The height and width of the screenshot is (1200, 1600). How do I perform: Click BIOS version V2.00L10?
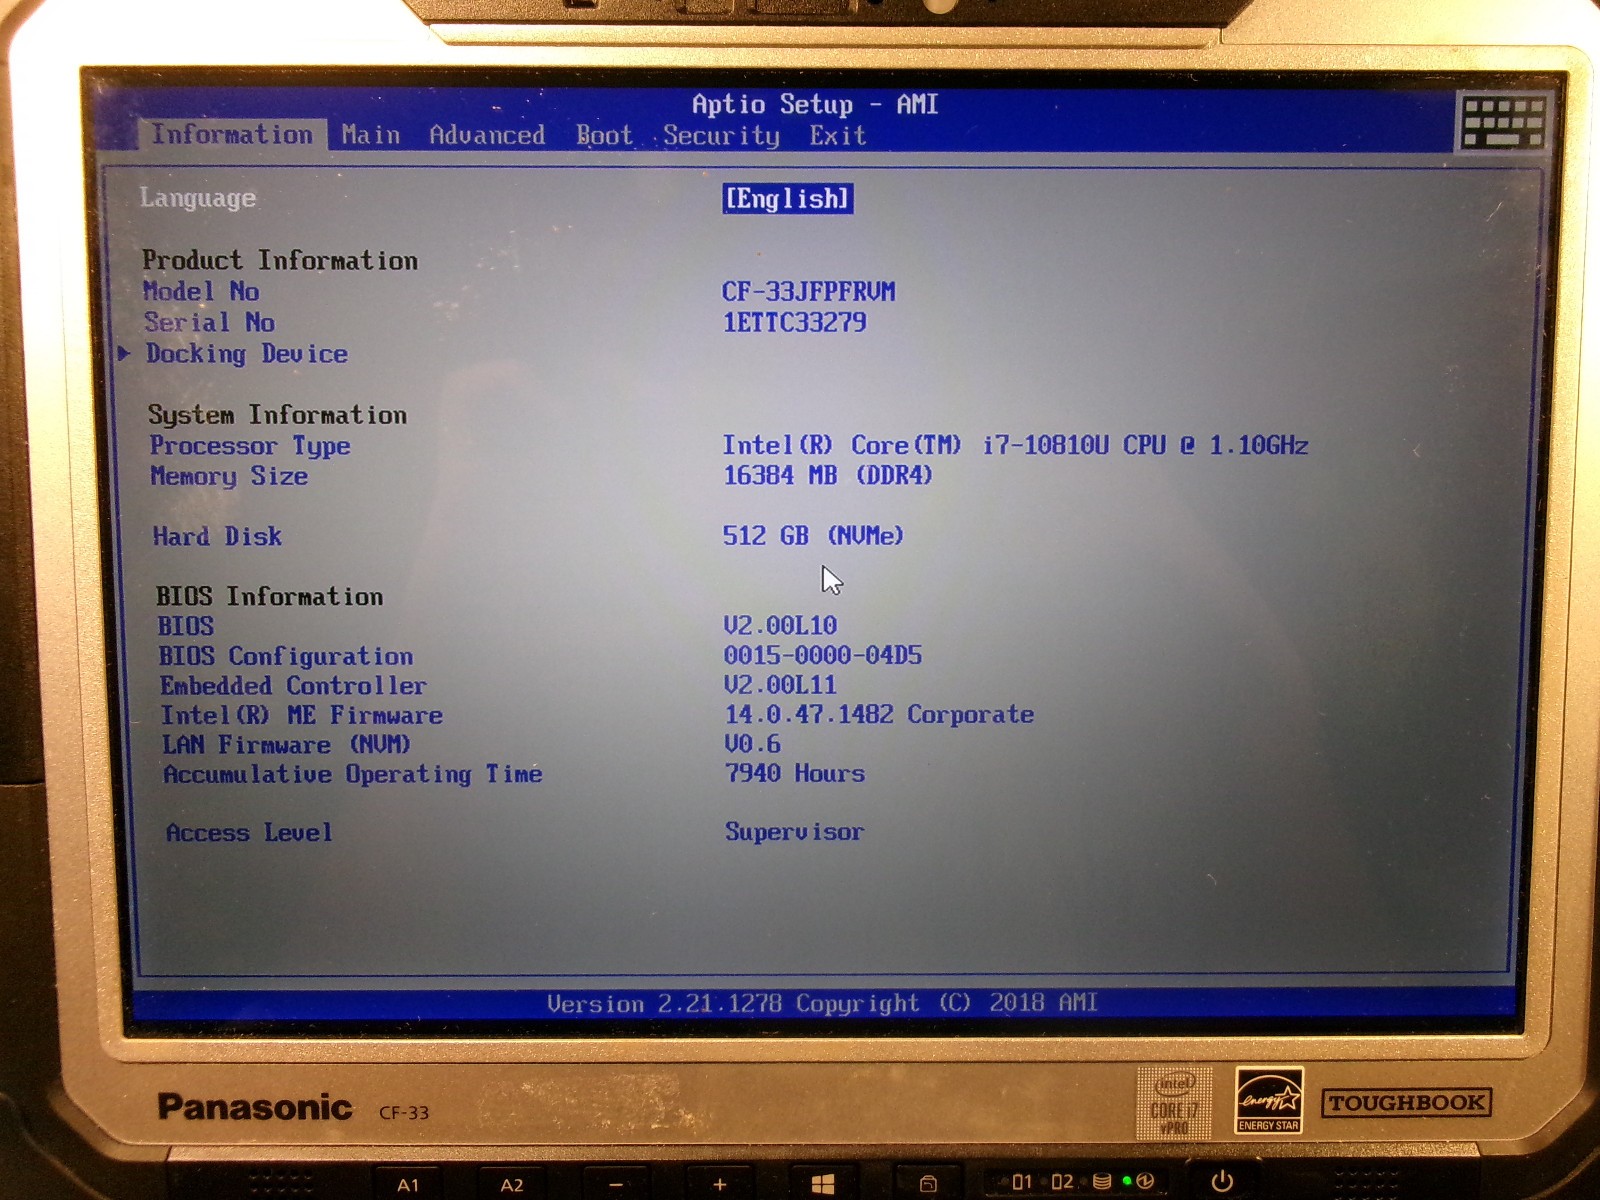coord(780,626)
